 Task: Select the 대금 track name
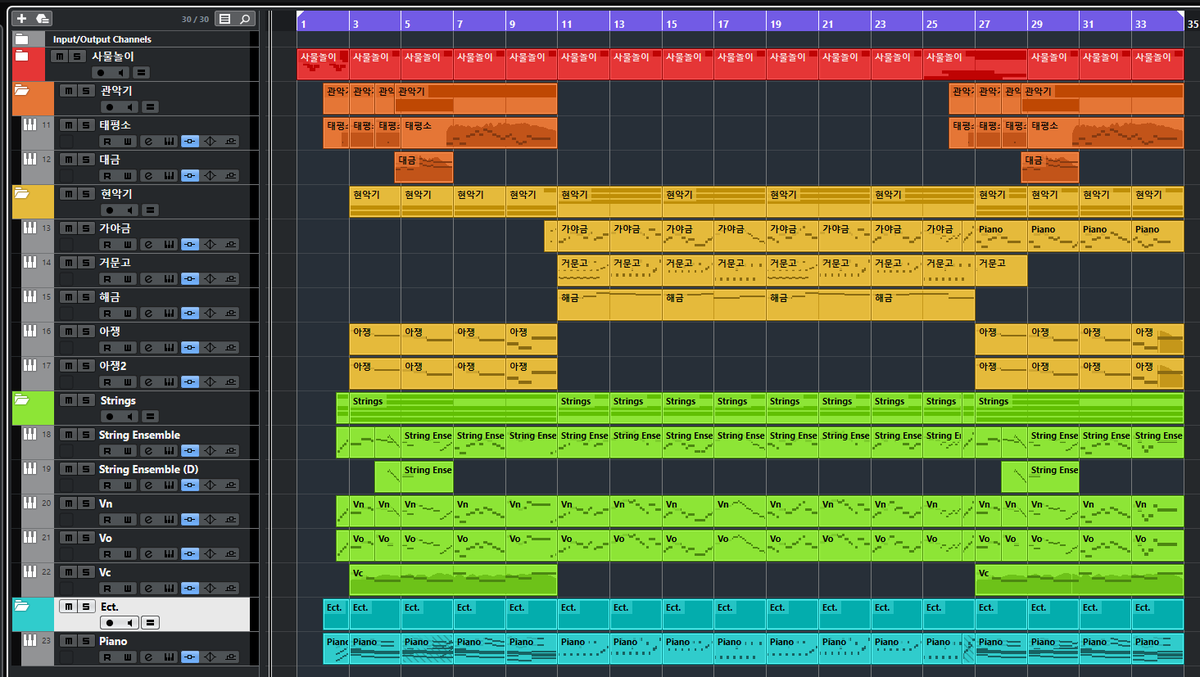(x=110, y=159)
